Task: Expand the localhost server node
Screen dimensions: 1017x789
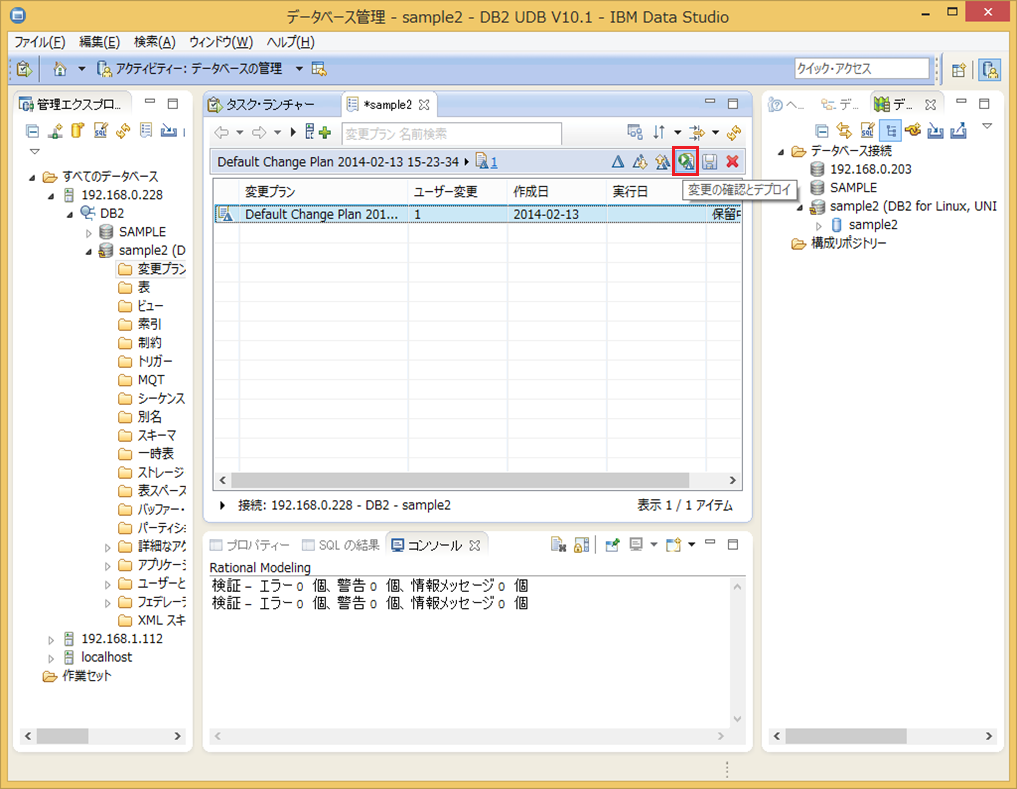Action: pos(51,658)
